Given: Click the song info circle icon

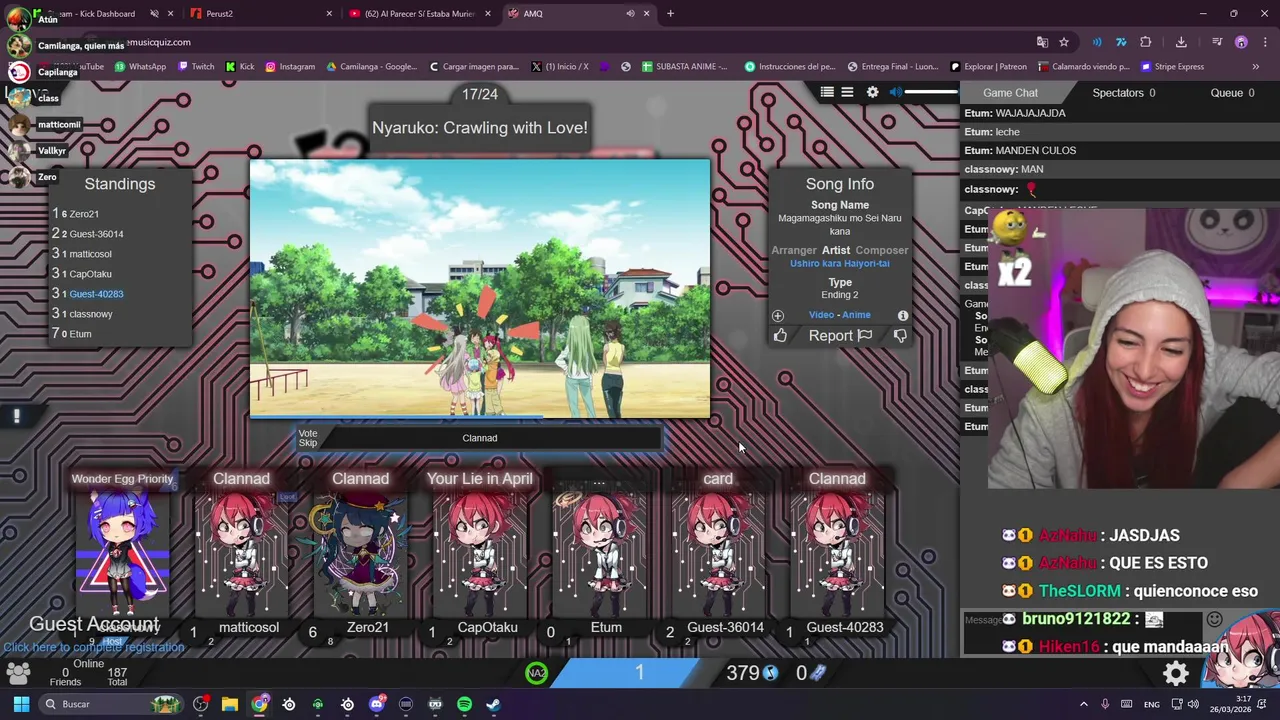Looking at the screenshot, I should [903, 315].
